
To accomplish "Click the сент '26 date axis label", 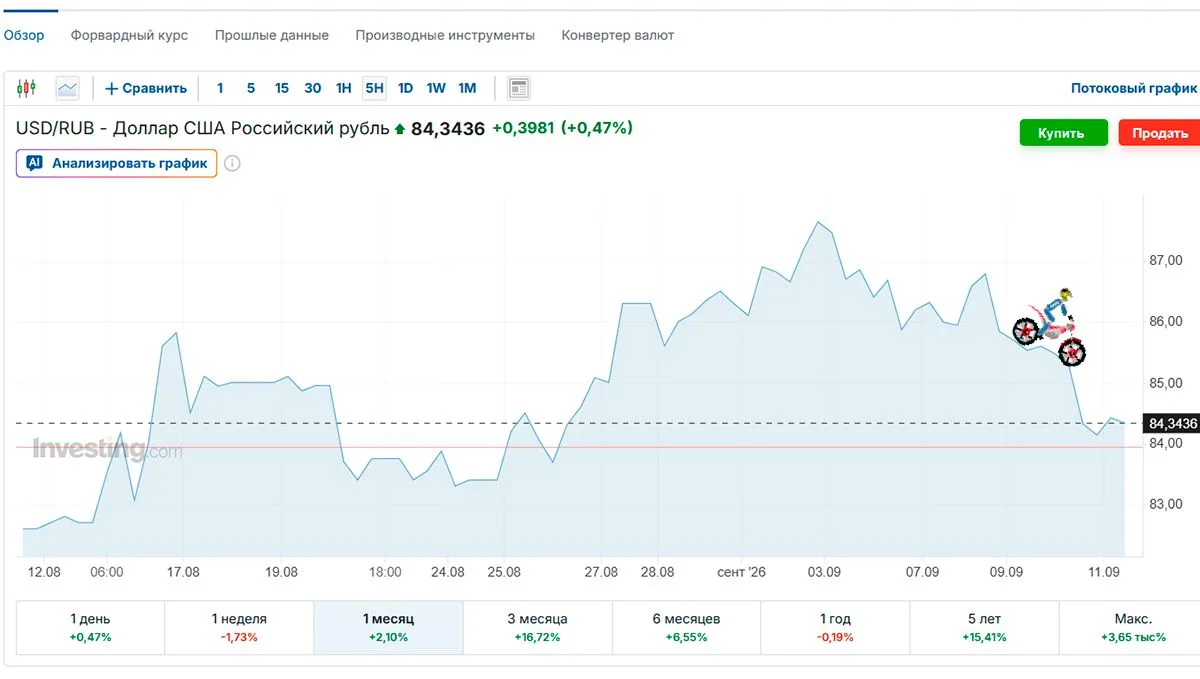I will pyautogui.click(x=741, y=572).
